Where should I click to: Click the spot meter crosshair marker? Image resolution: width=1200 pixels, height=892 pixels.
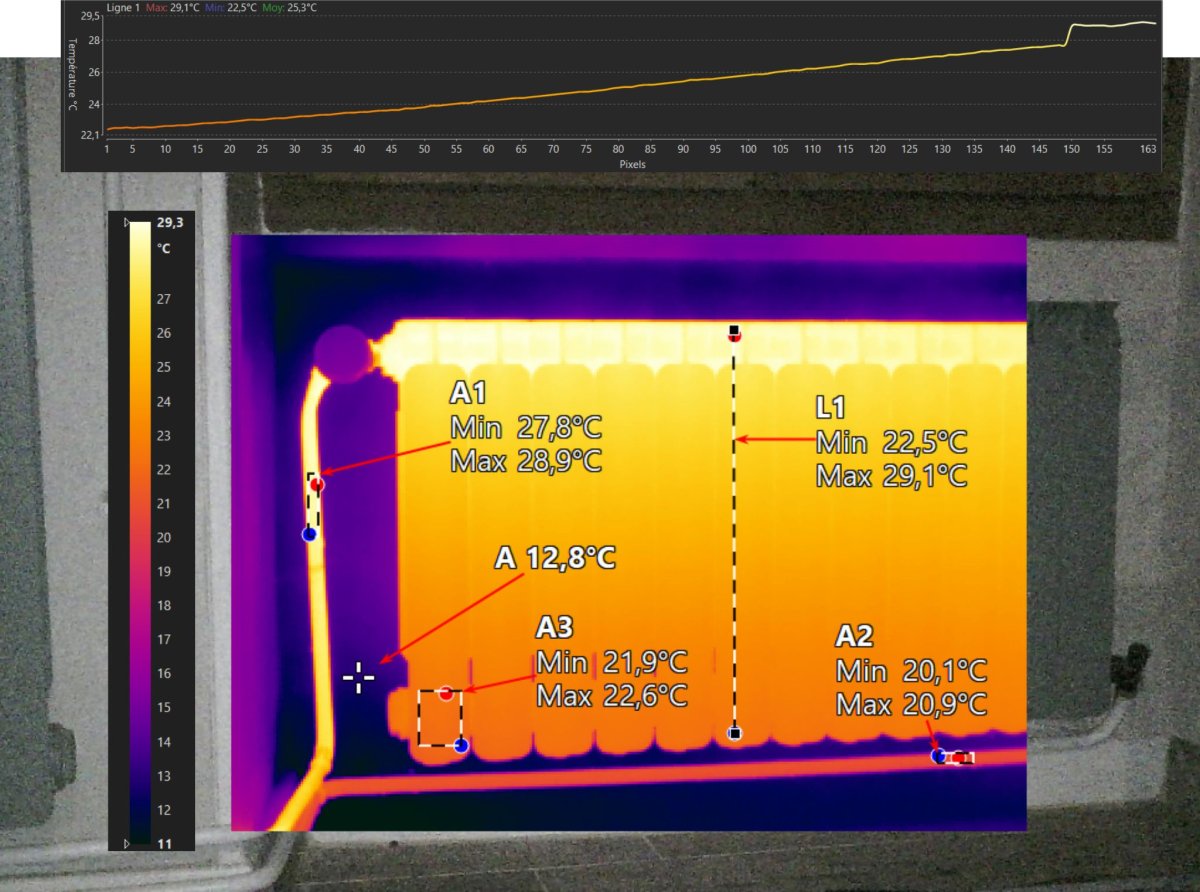click(358, 678)
